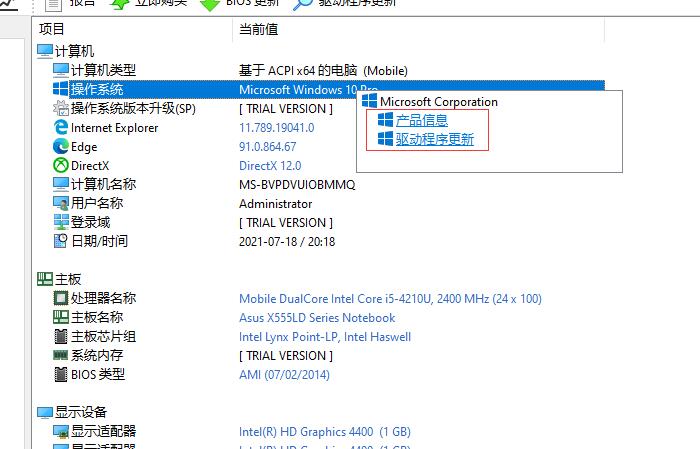Click the monitor icon beside 显示设备 group
The width and height of the screenshot is (700, 449).
click(45, 412)
